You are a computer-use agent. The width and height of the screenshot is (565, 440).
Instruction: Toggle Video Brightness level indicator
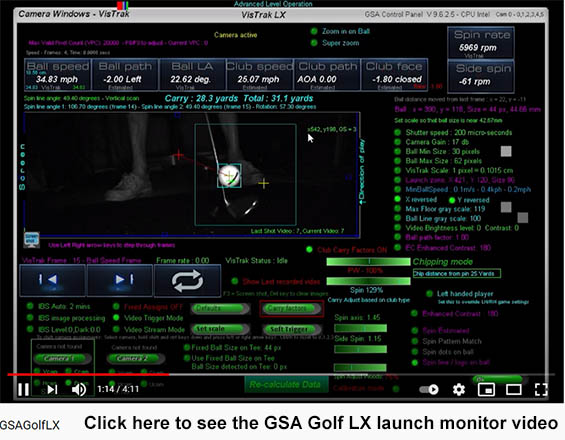pos(397,228)
